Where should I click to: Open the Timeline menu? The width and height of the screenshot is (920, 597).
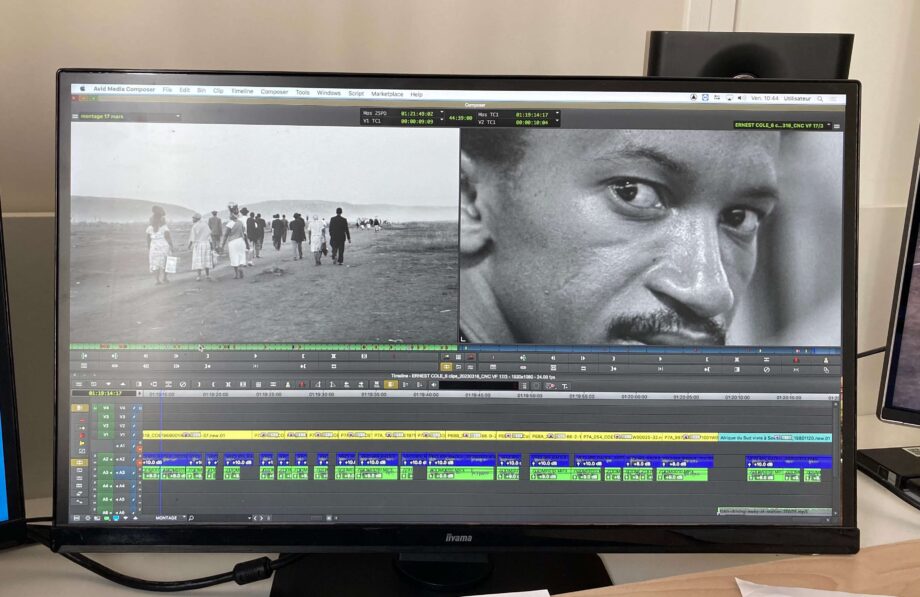242,91
